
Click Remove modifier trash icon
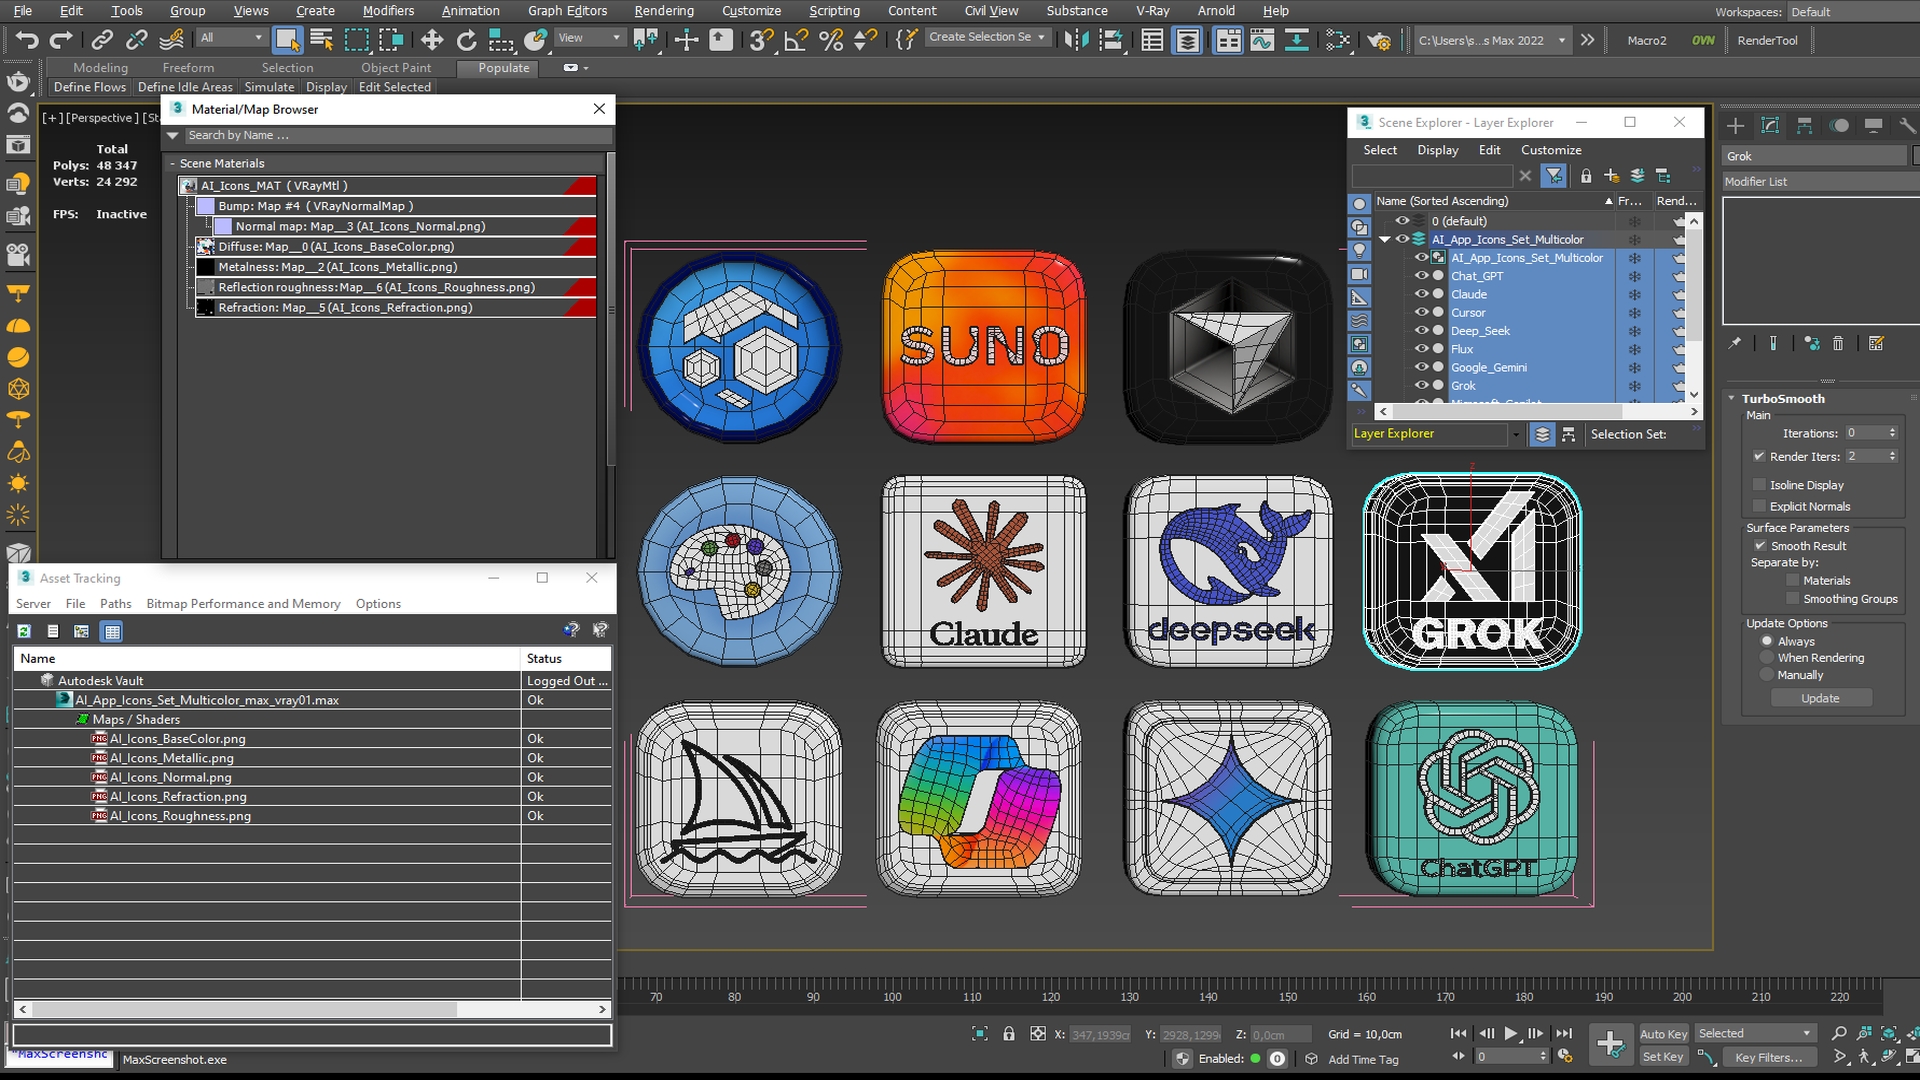pos(1838,343)
